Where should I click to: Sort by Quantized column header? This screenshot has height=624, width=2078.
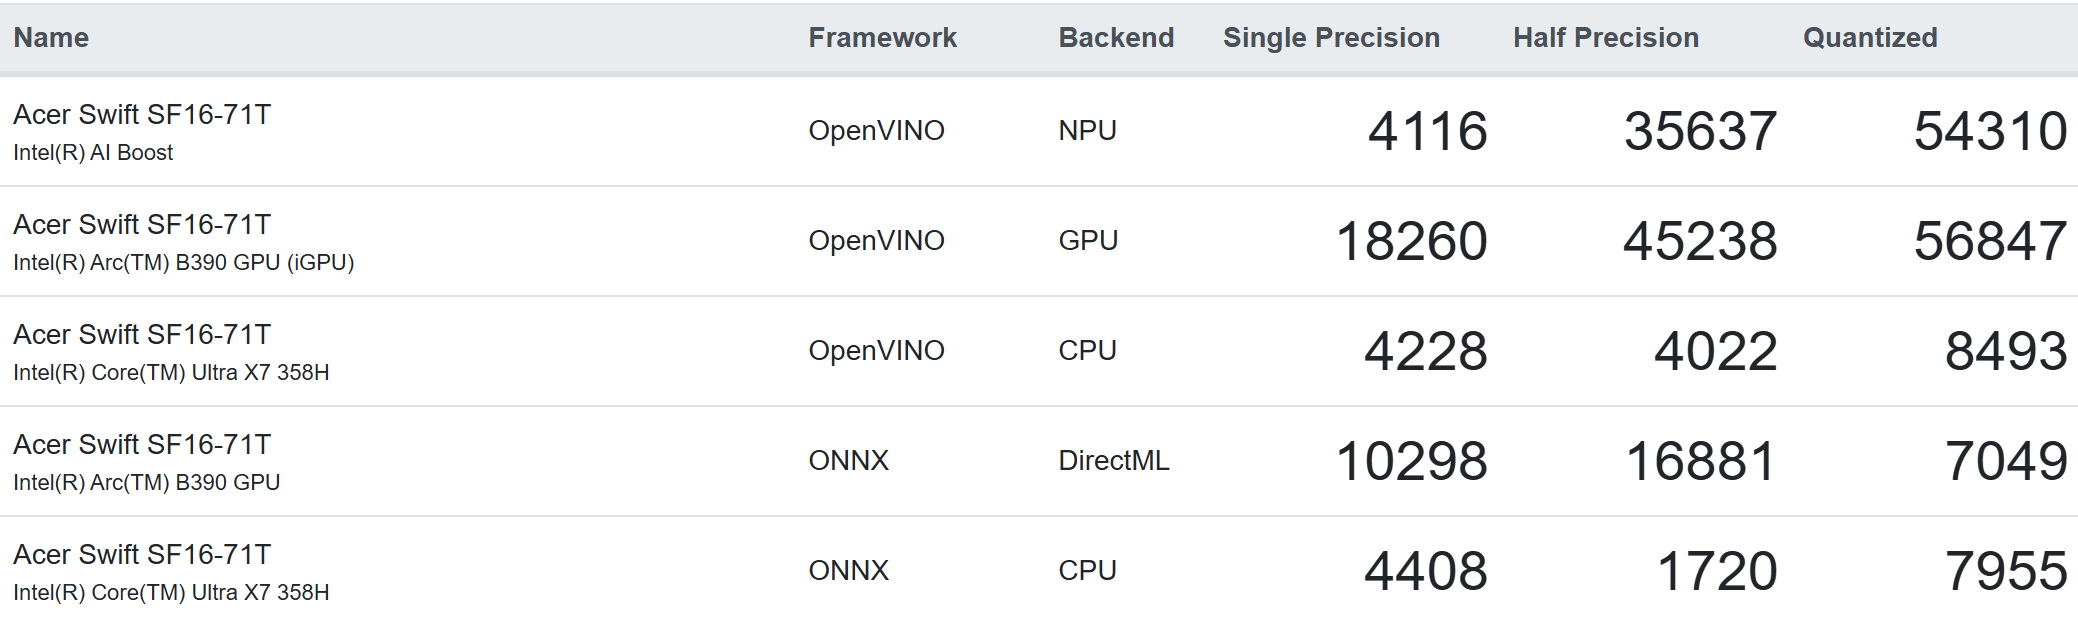[1869, 38]
